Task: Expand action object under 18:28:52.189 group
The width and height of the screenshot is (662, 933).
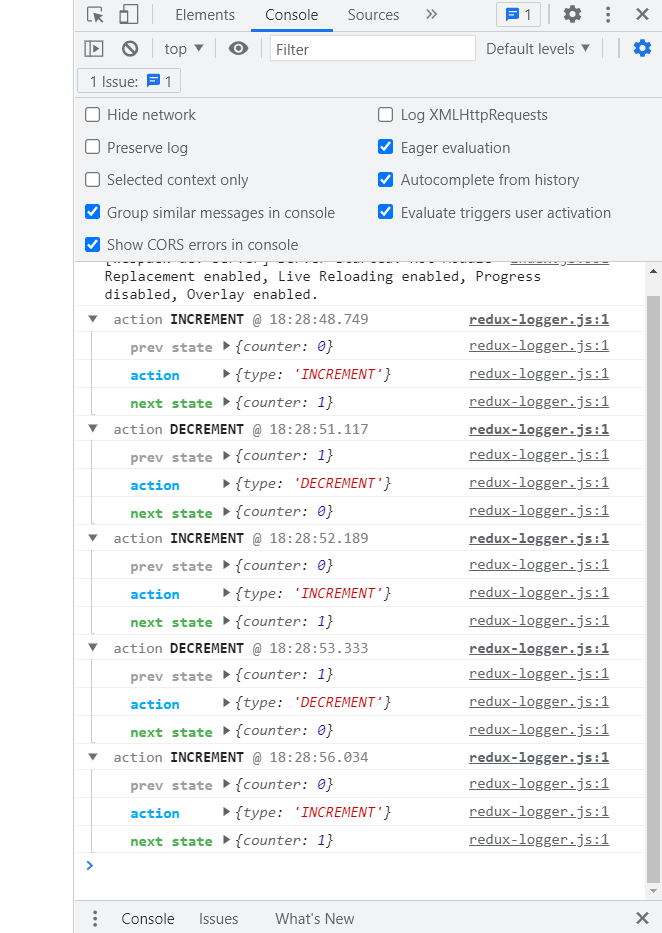Action: tap(226, 593)
